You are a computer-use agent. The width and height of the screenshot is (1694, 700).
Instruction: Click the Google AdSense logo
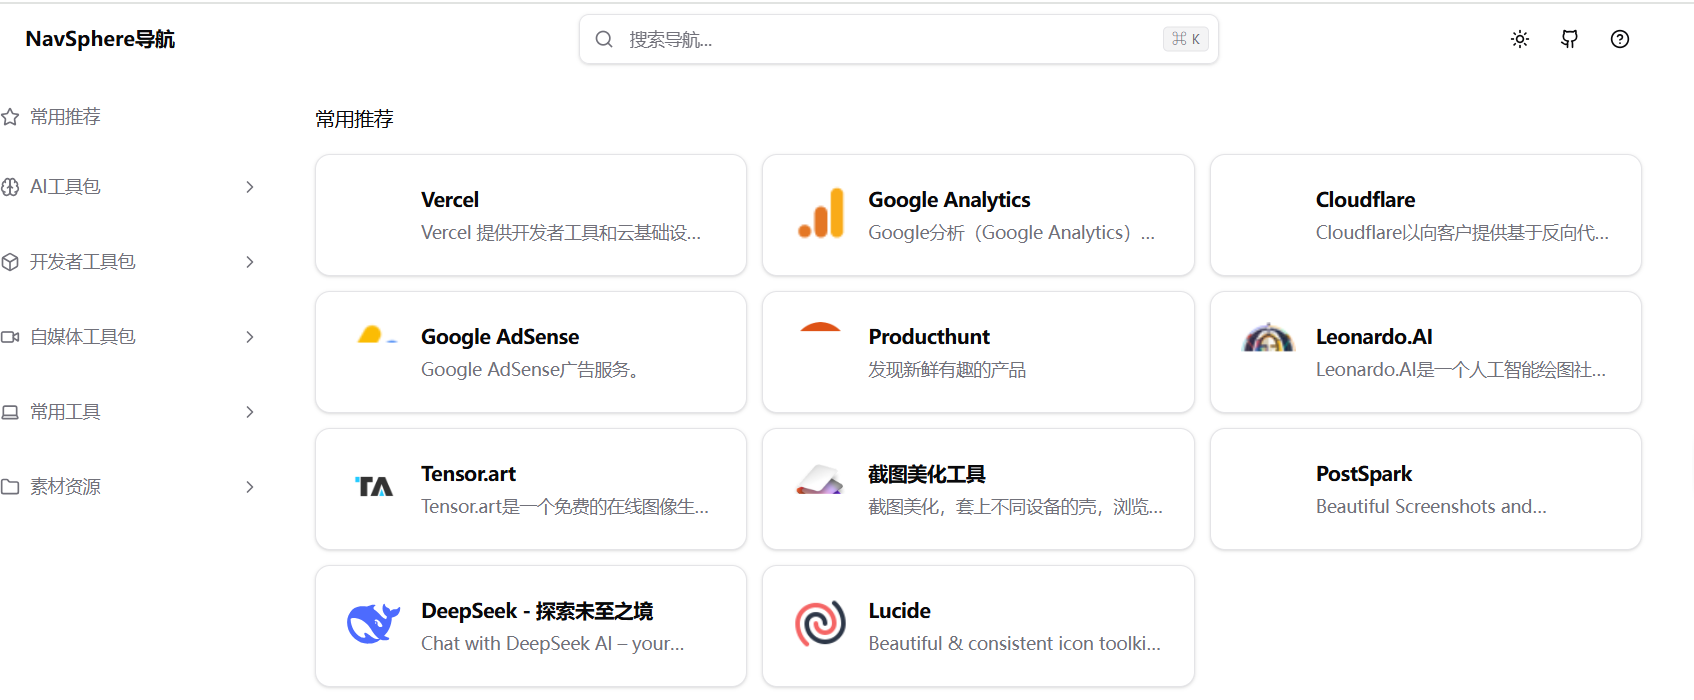point(376,335)
